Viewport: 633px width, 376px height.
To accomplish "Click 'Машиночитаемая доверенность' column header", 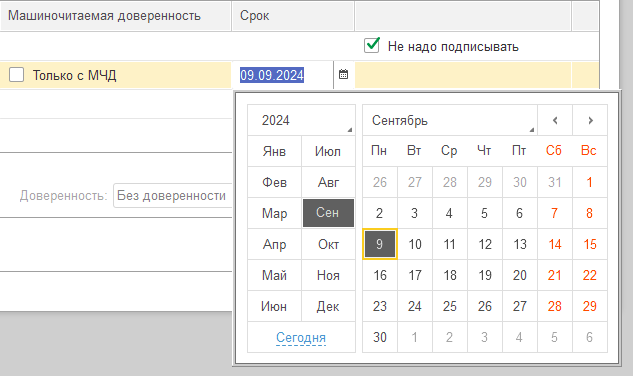I will 115,16.
